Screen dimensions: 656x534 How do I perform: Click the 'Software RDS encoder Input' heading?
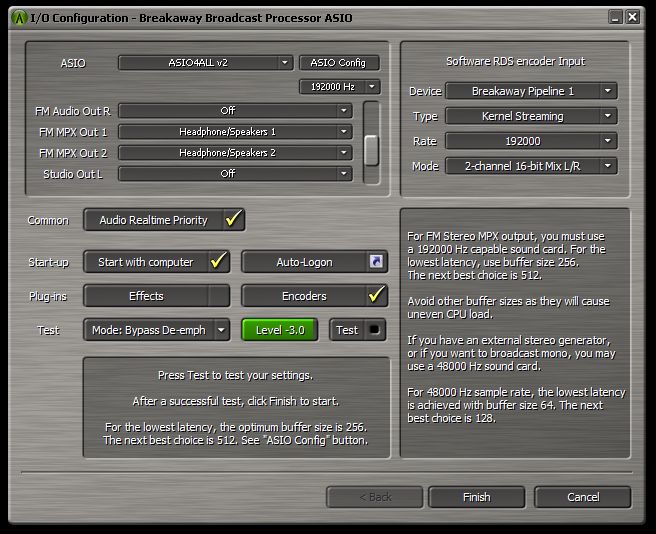click(x=515, y=61)
